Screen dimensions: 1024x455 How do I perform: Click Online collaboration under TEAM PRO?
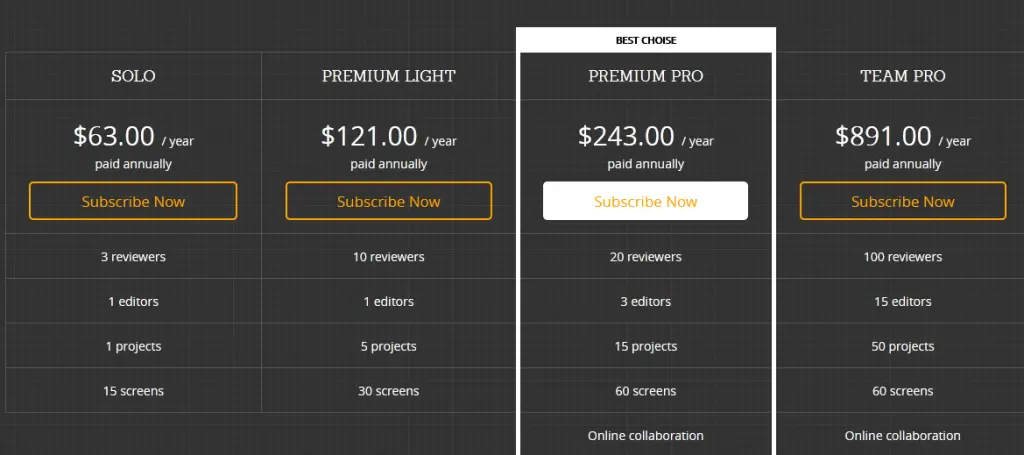[903, 435]
